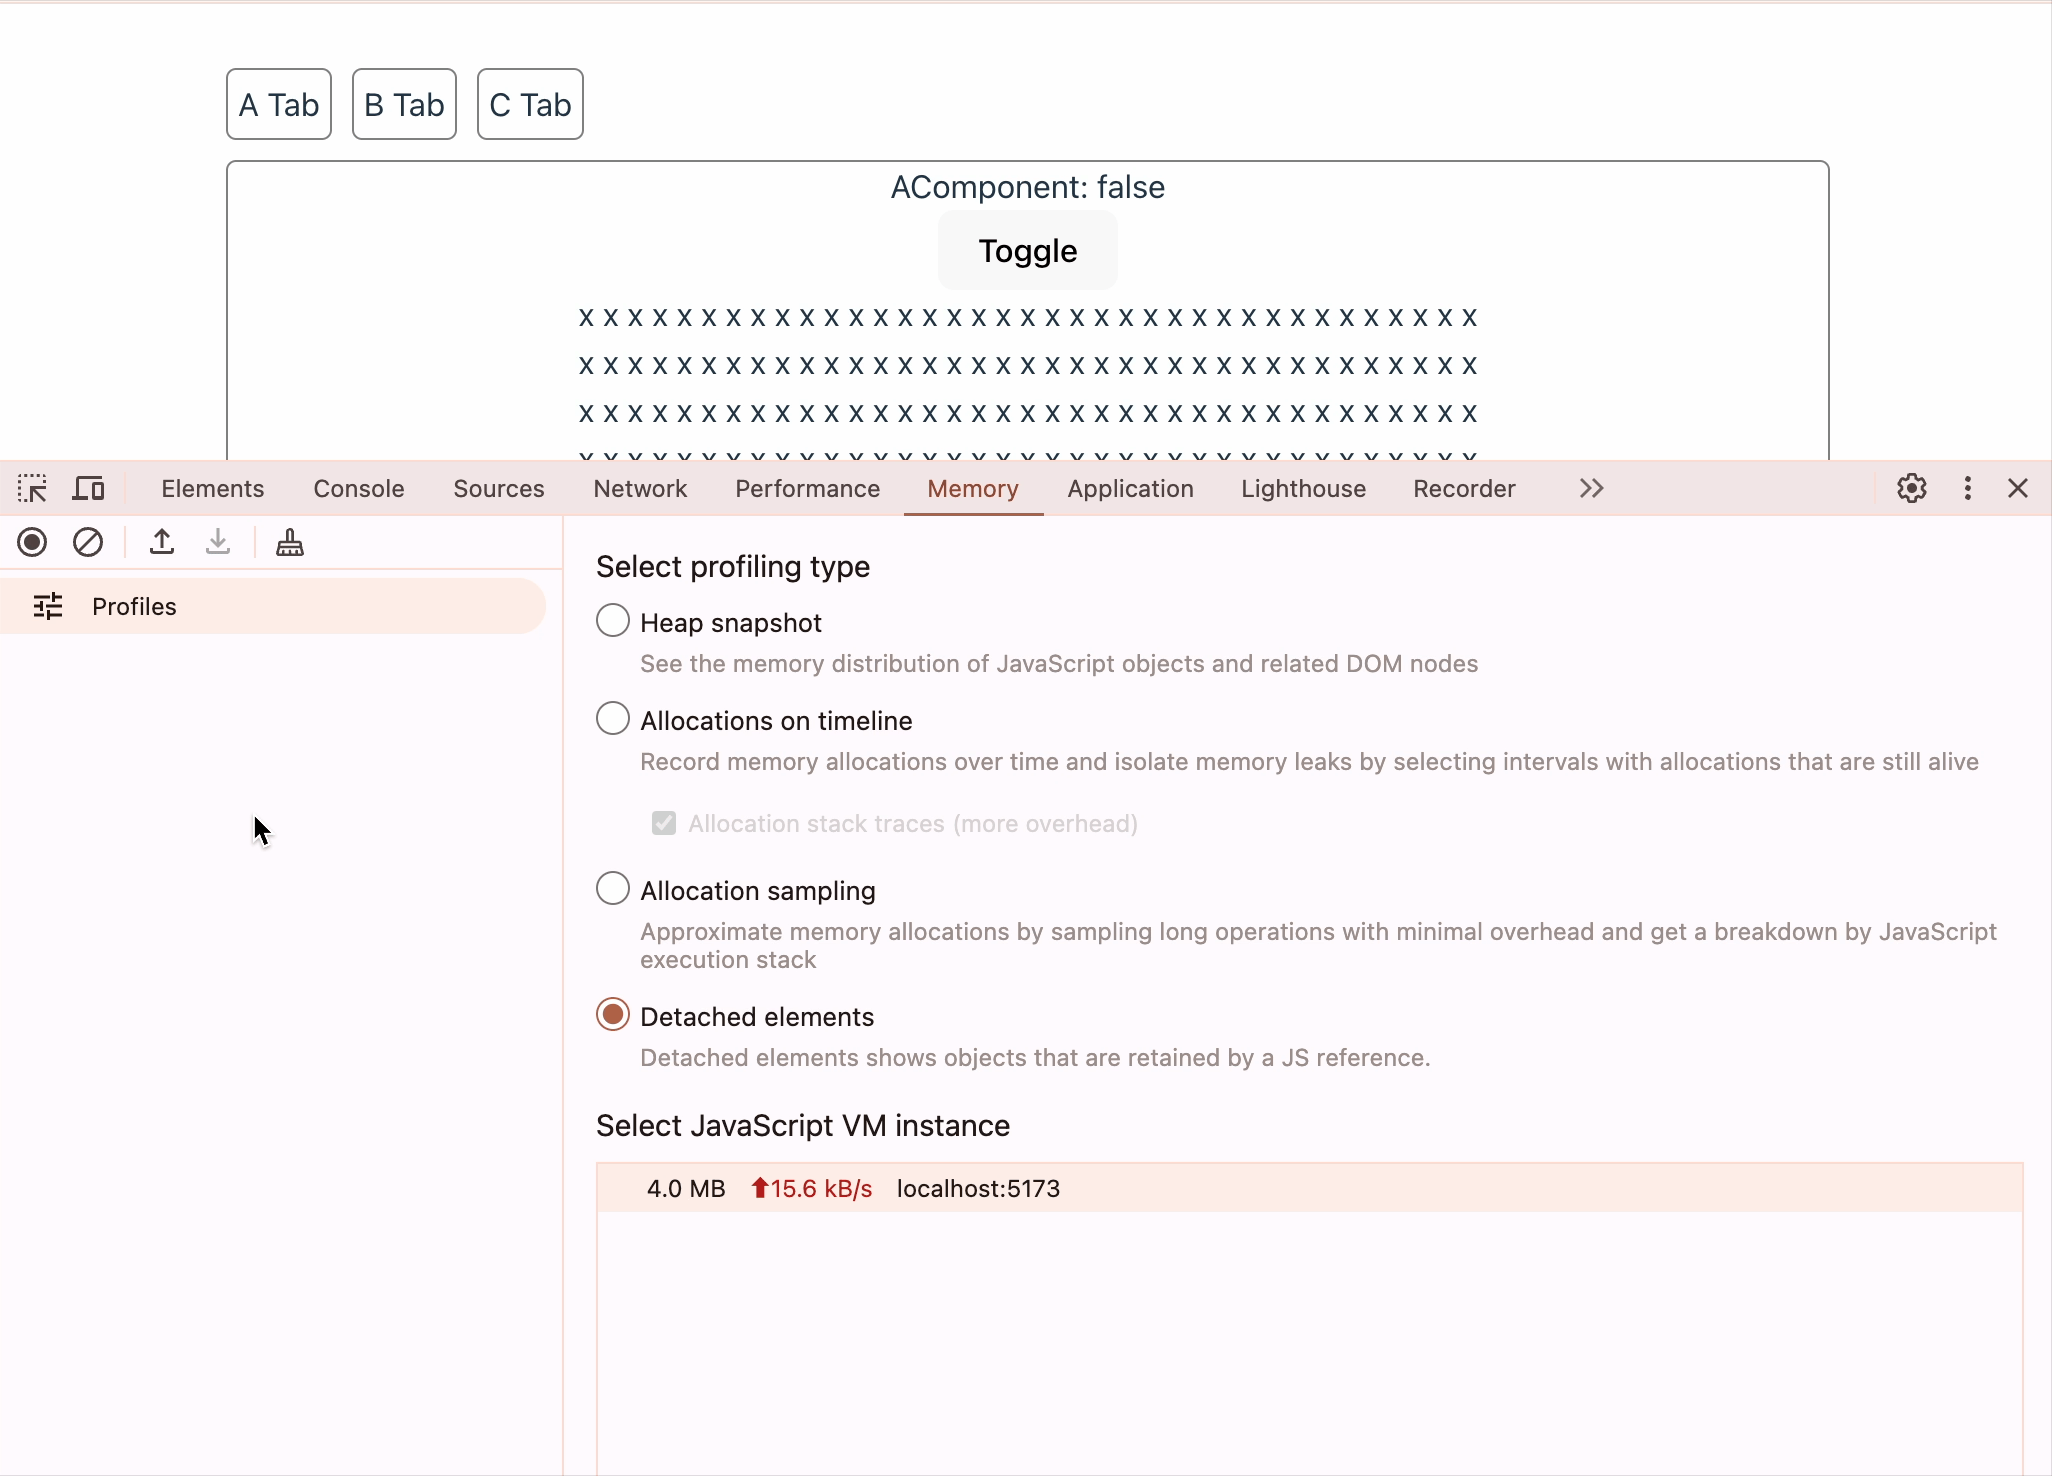Select the Heap snapshot radio option

tap(613, 621)
